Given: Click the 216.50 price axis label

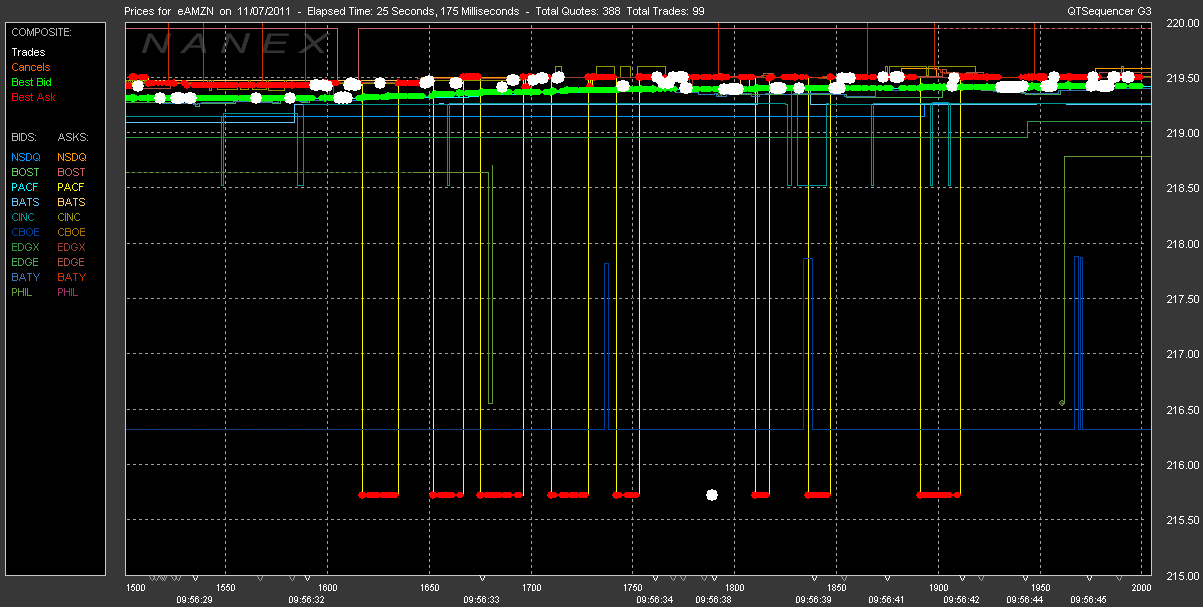Looking at the screenshot, I should point(1183,410).
